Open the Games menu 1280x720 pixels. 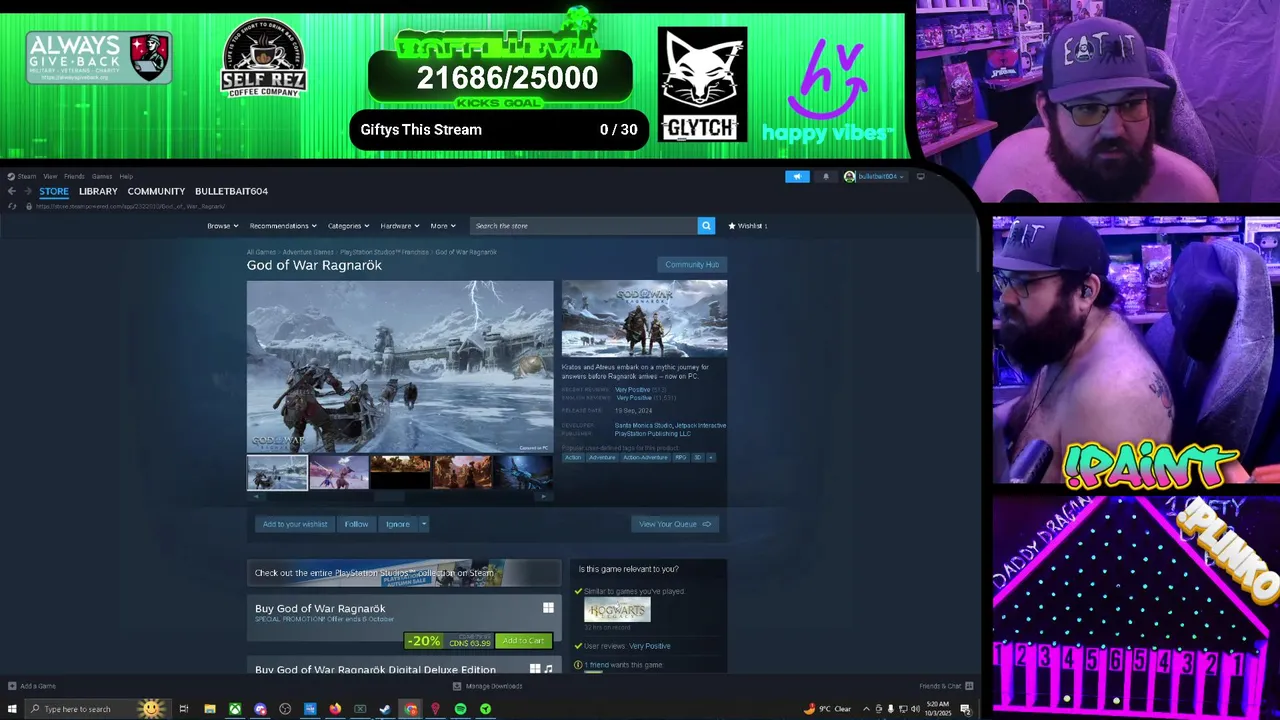click(102, 176)
